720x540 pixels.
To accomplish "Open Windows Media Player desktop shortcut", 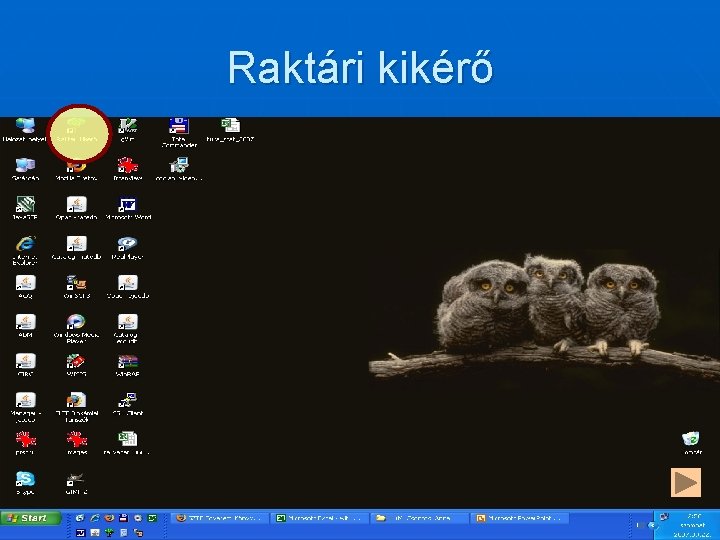I will click(x=76, y=328).
